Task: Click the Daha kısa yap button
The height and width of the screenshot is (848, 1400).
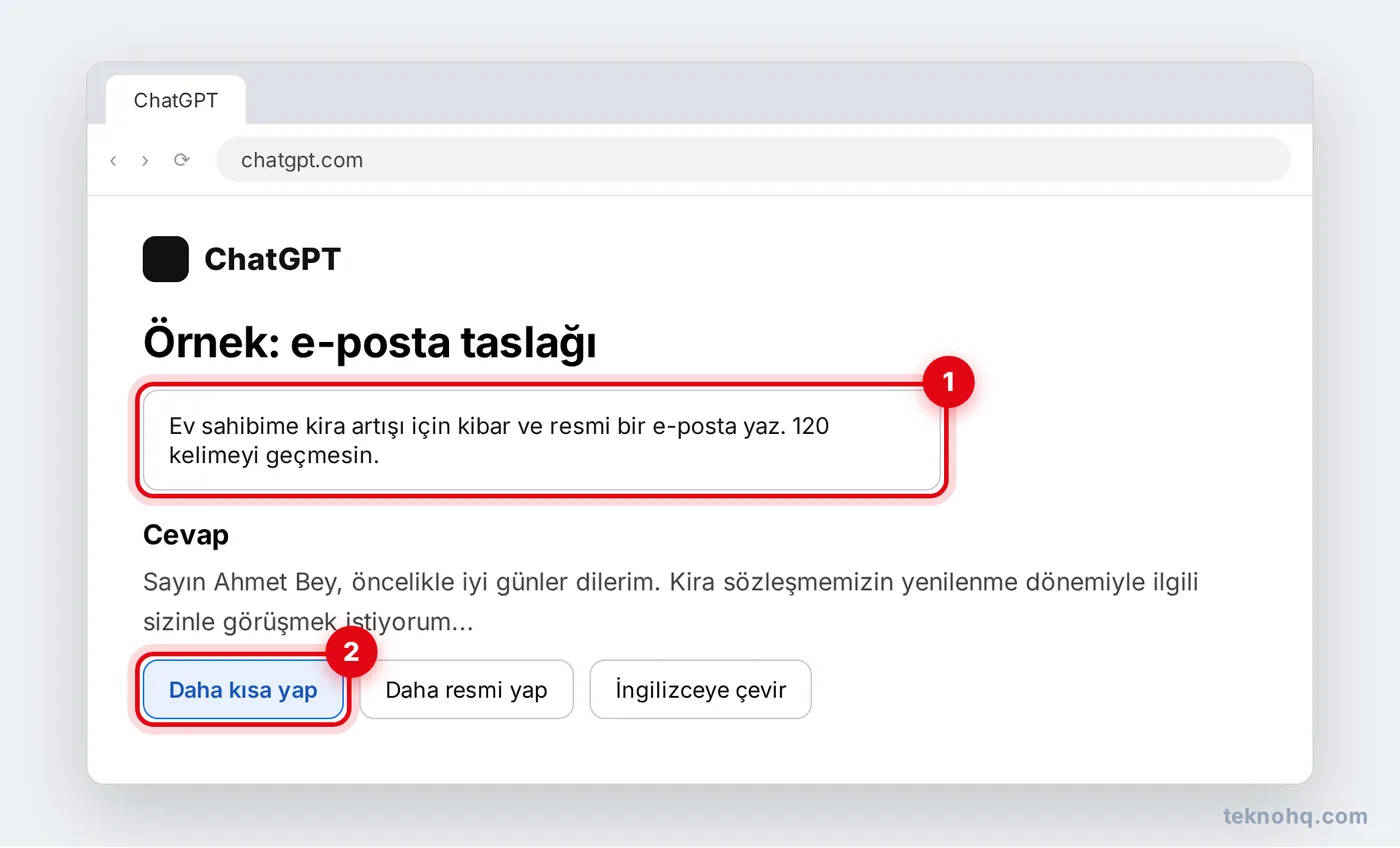Action: click(x=243, y=690)
